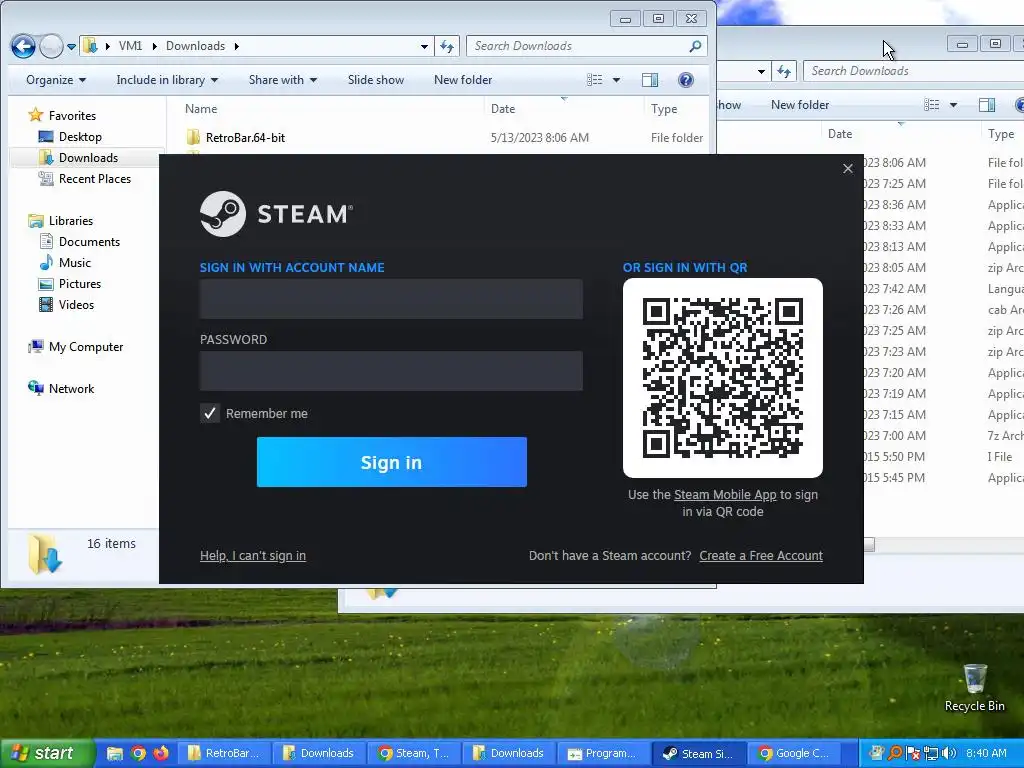
Task: Open address bar history dropdown in front window
Action: click(424, 46)
